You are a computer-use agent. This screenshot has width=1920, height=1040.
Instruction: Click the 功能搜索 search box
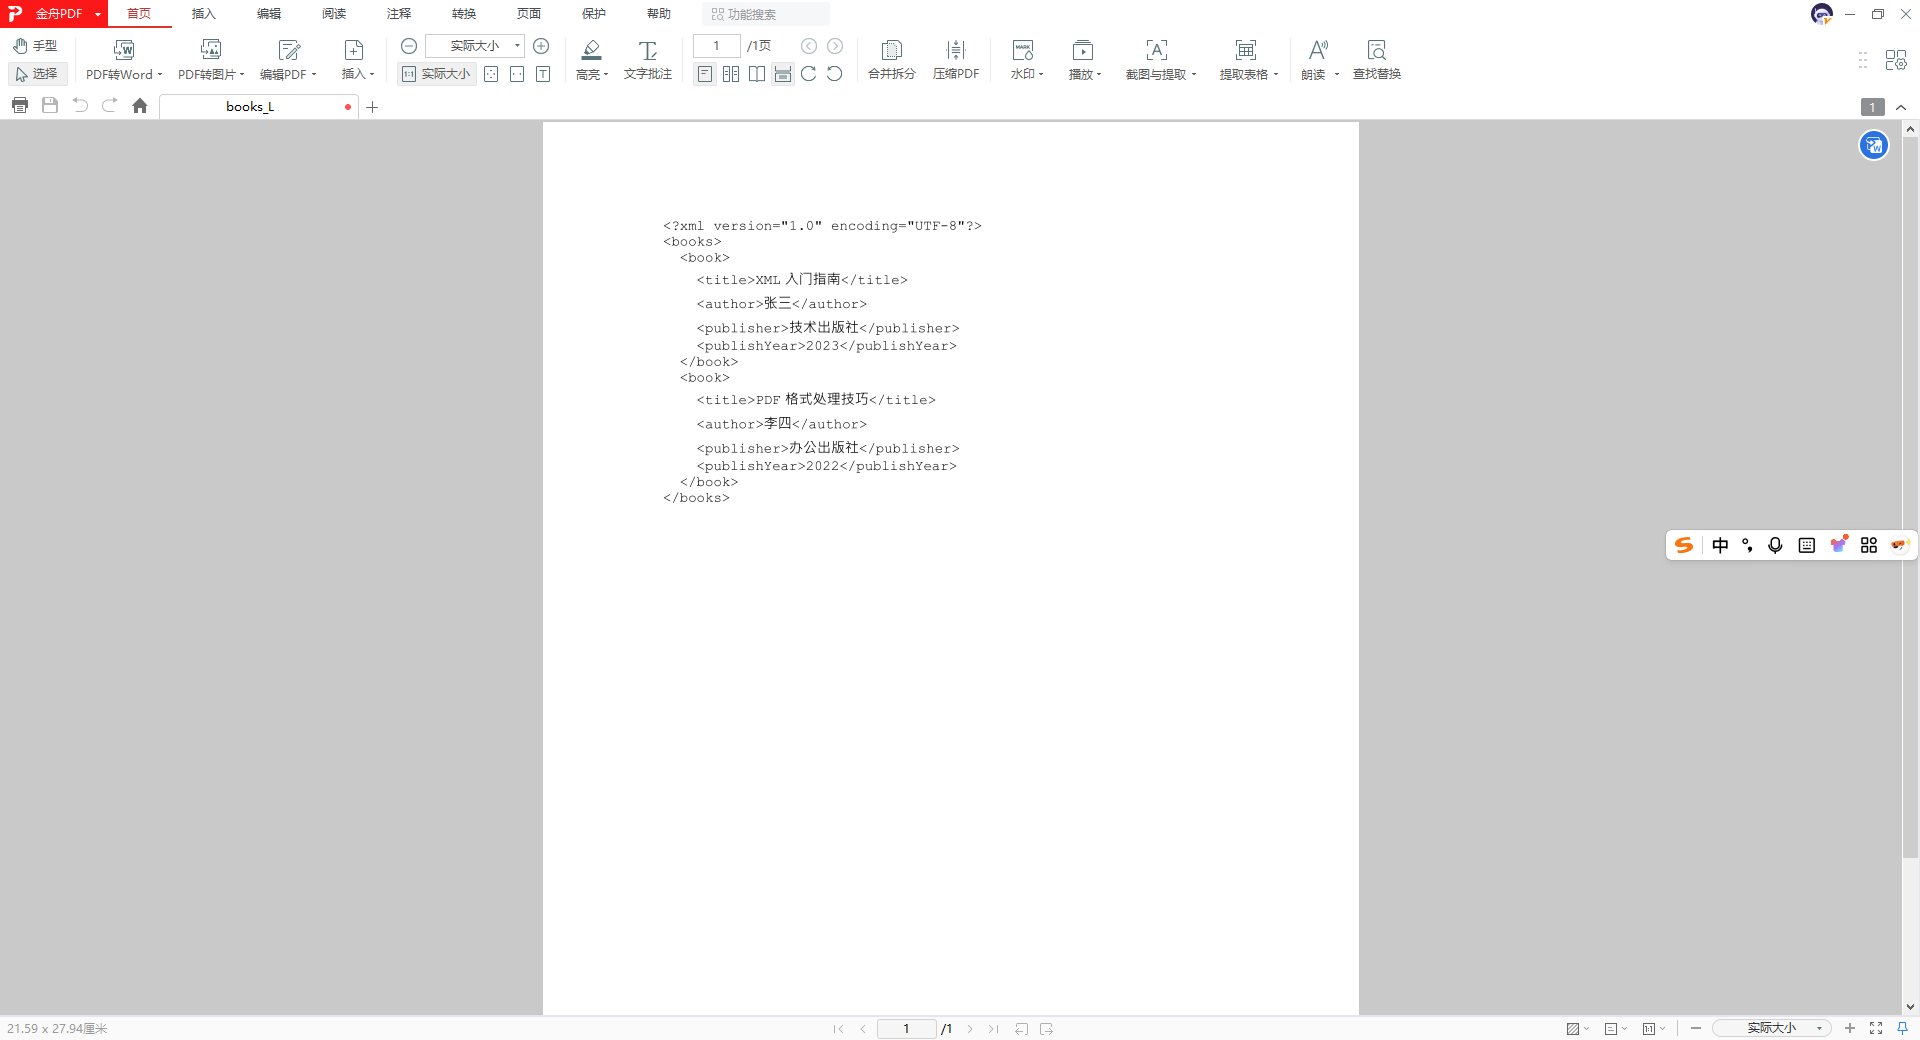tap(767, 14)
